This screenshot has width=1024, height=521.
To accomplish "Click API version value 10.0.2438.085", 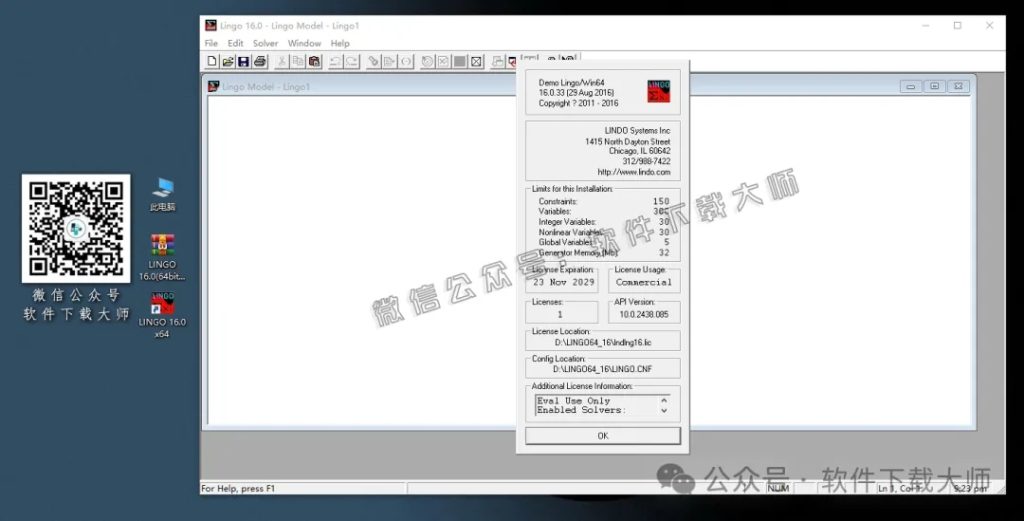I will [x=644, y=314].
